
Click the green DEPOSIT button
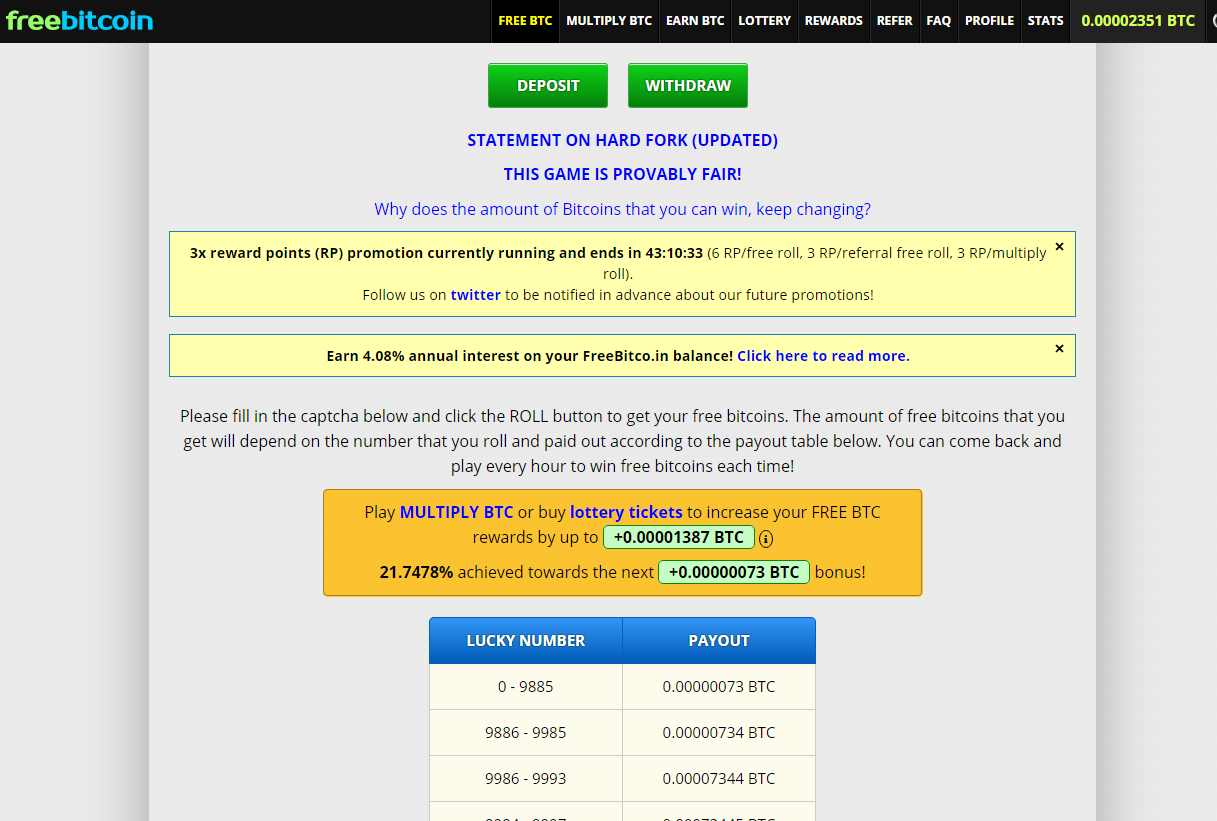[x=548, y=86]
